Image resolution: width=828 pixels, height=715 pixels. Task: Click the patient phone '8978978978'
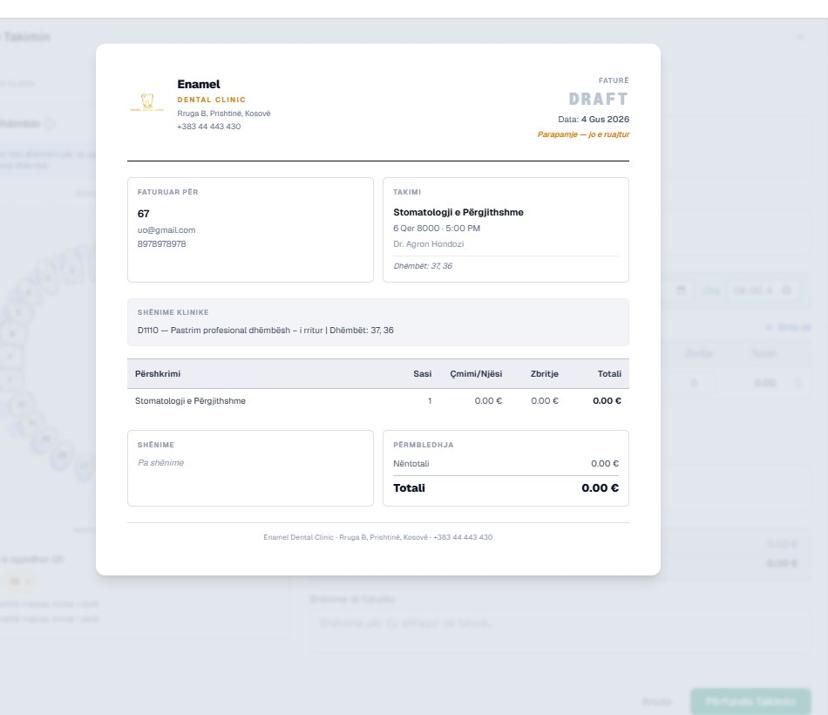click(162, 244)
